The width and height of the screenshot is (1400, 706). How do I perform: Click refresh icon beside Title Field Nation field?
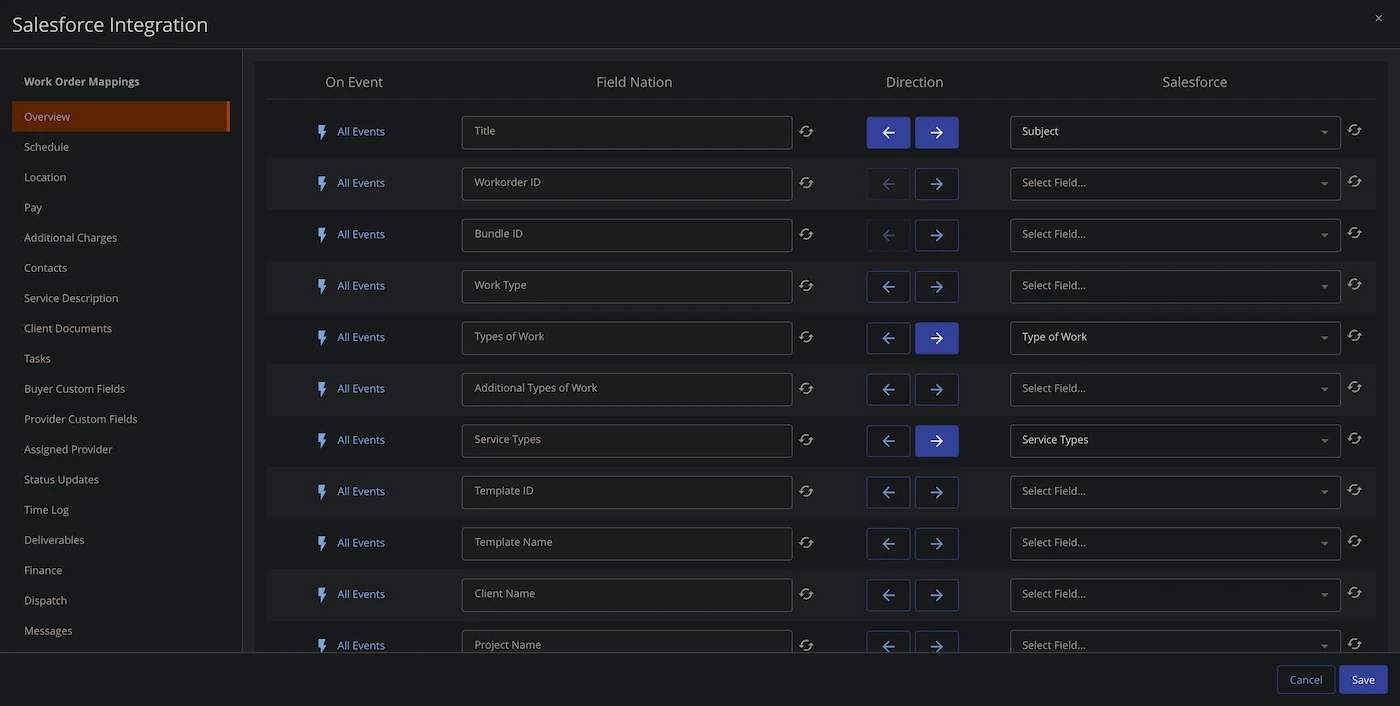(x=806, y=132)
